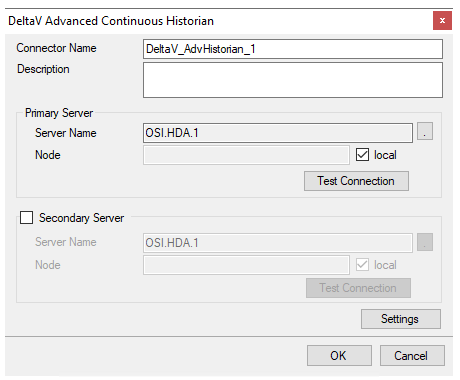Open Primary Server browse button
This screenshot has width=460, height=380.
(x=425, y=131)
